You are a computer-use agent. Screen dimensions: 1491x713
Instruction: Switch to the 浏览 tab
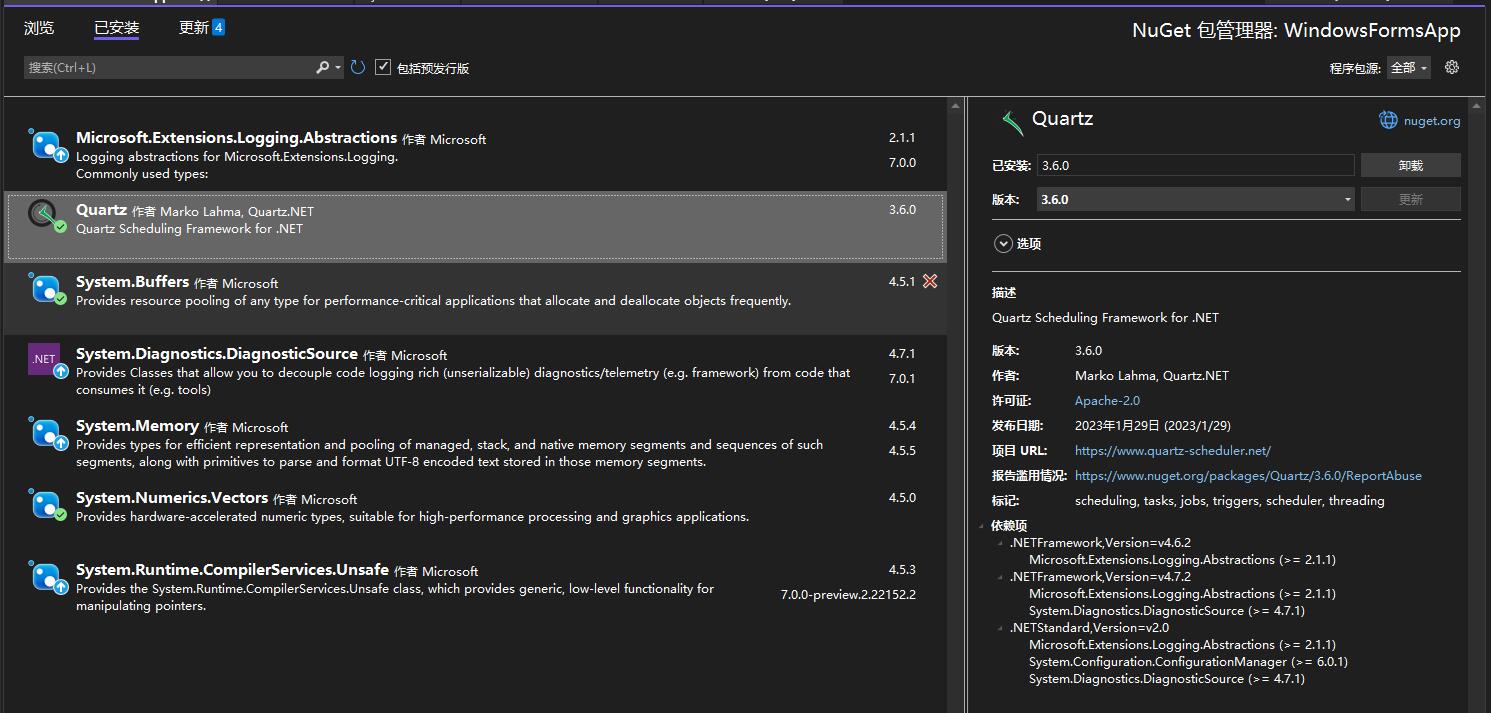click(39, 28)
